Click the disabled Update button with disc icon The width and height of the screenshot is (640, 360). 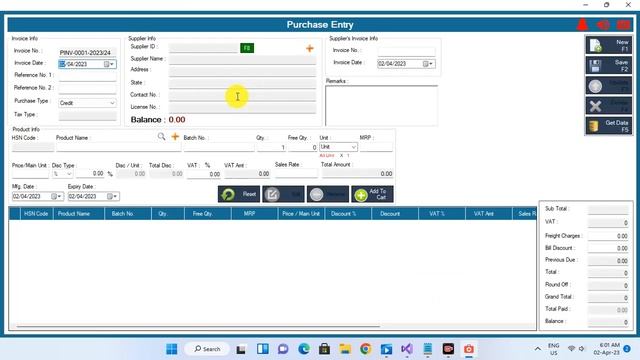coord(609,86)
